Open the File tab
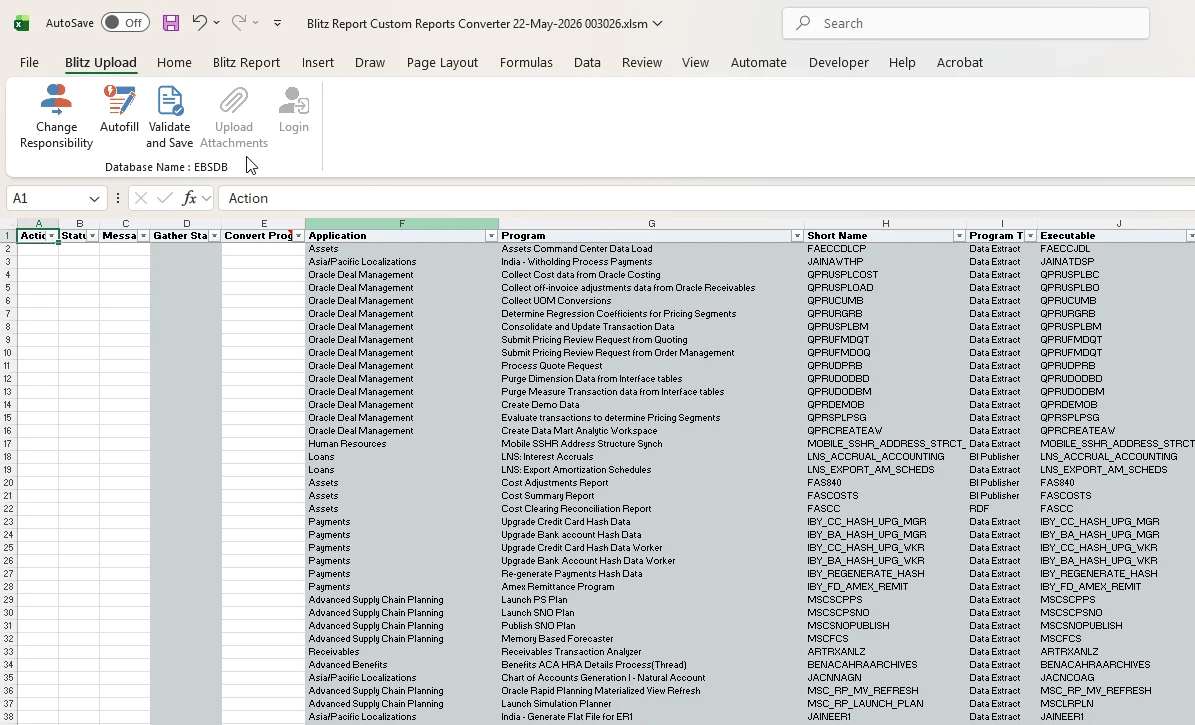 tap(29, 63)
